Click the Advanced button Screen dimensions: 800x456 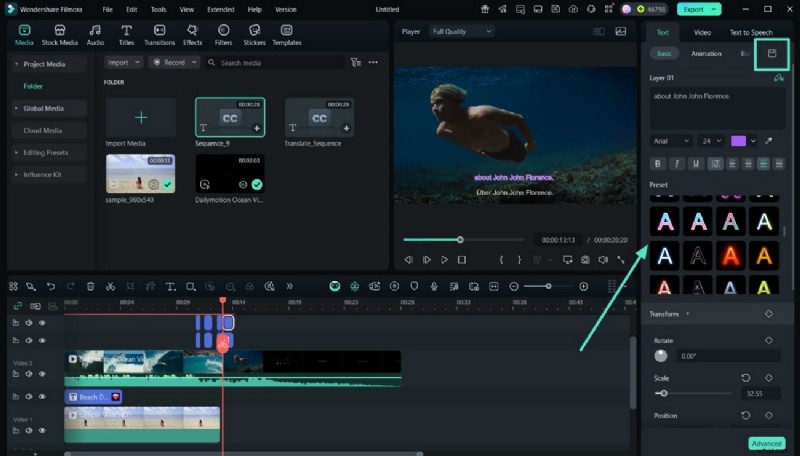coord(765,443)
